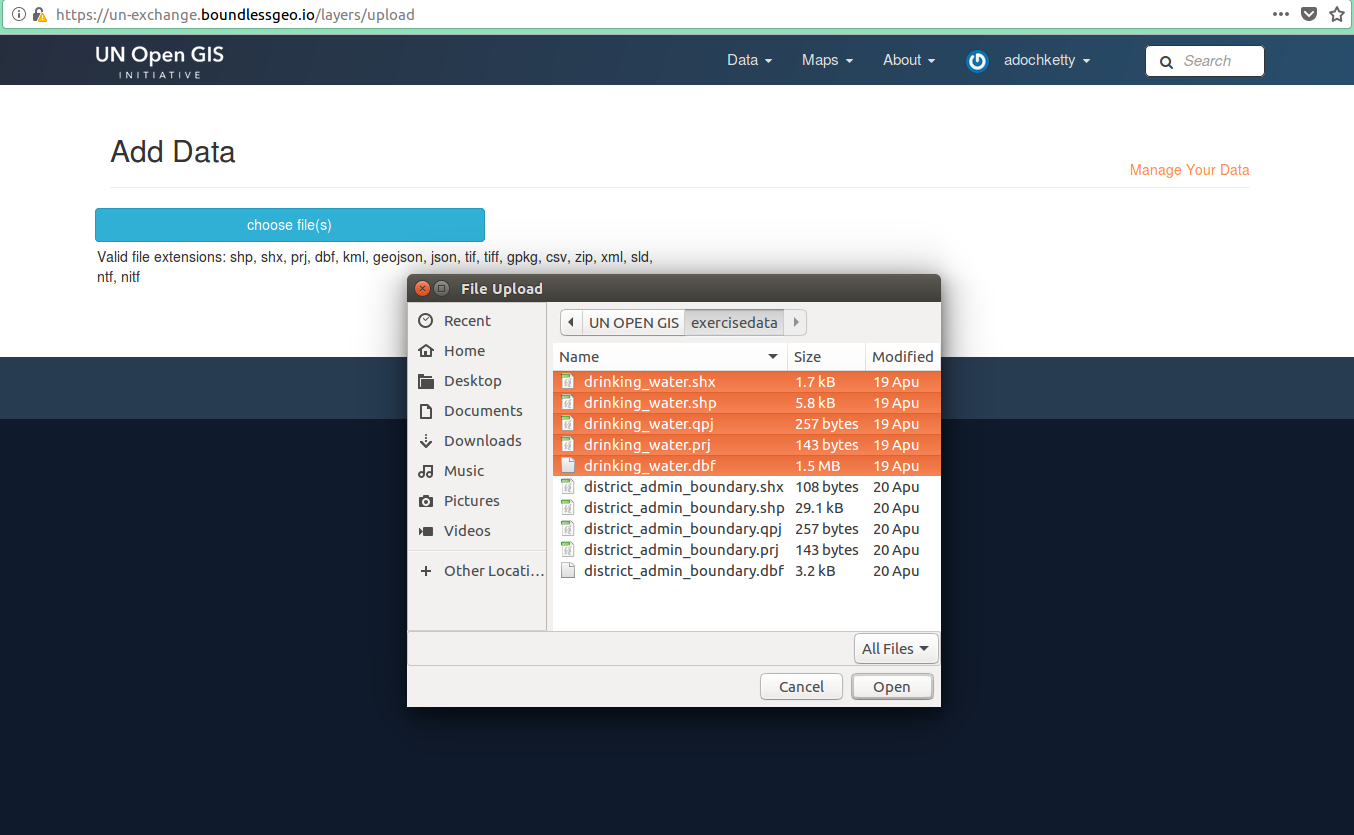The width and height of the screenshot is (1354, 835).
Task: Open Downloads via its arrow icon
Action: click(426, 441)
